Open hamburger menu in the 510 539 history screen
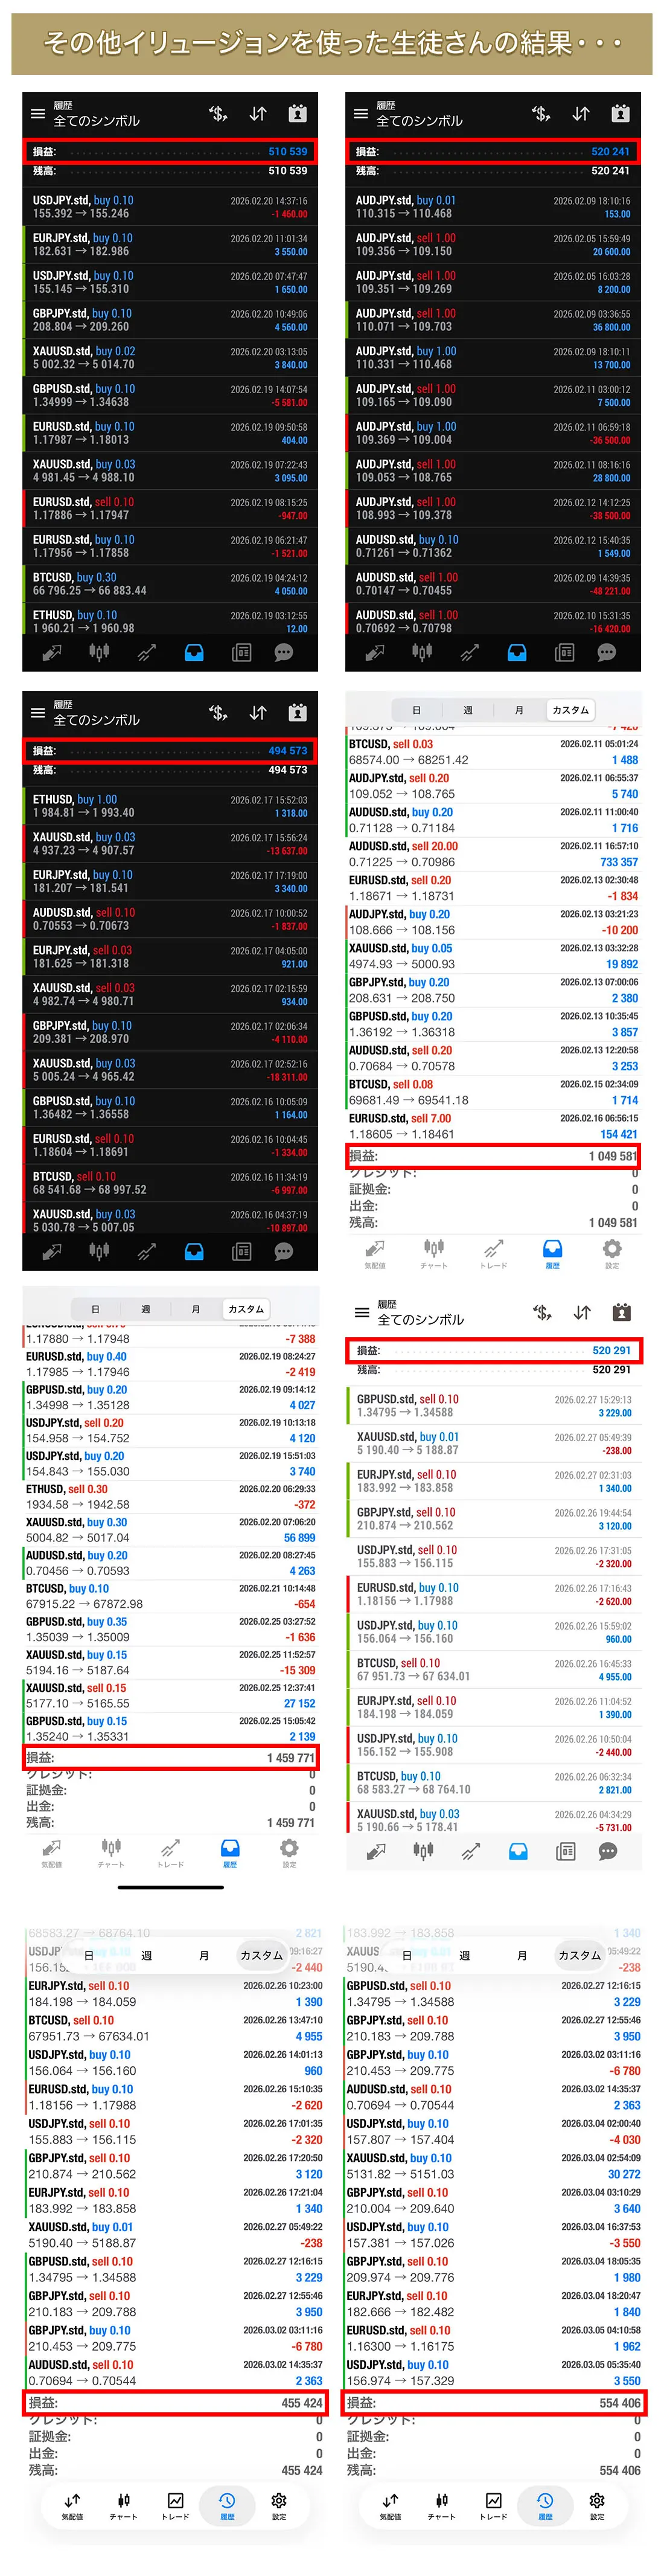Viewport: 664px width, 2576px height. click(37, 114)
